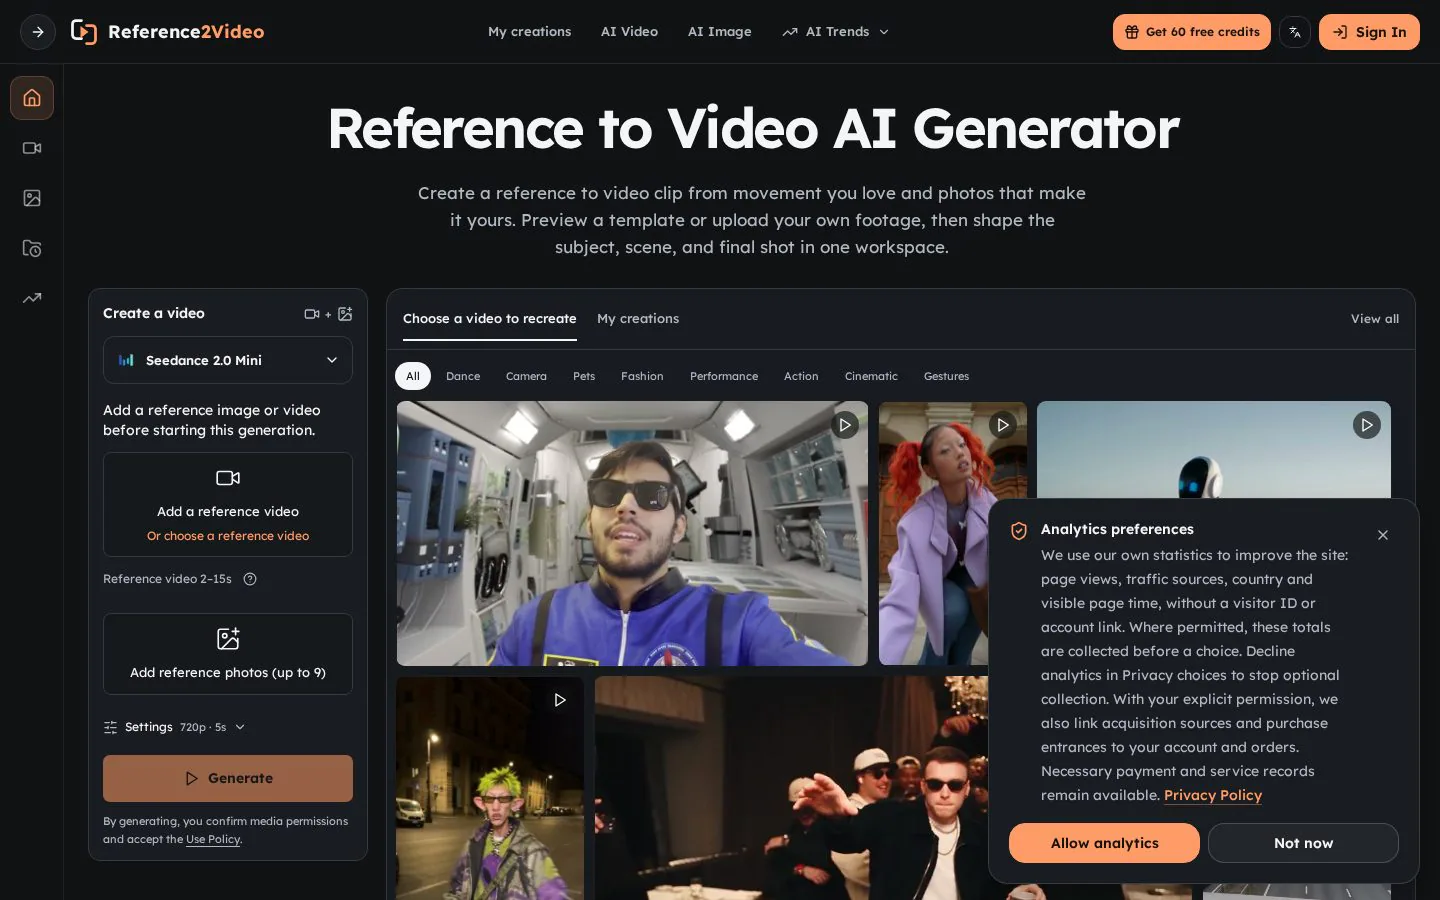Viewport: 1440px width, 900px height.
Task: Select the Fashion category filter
Action: (x=642, y=376)
